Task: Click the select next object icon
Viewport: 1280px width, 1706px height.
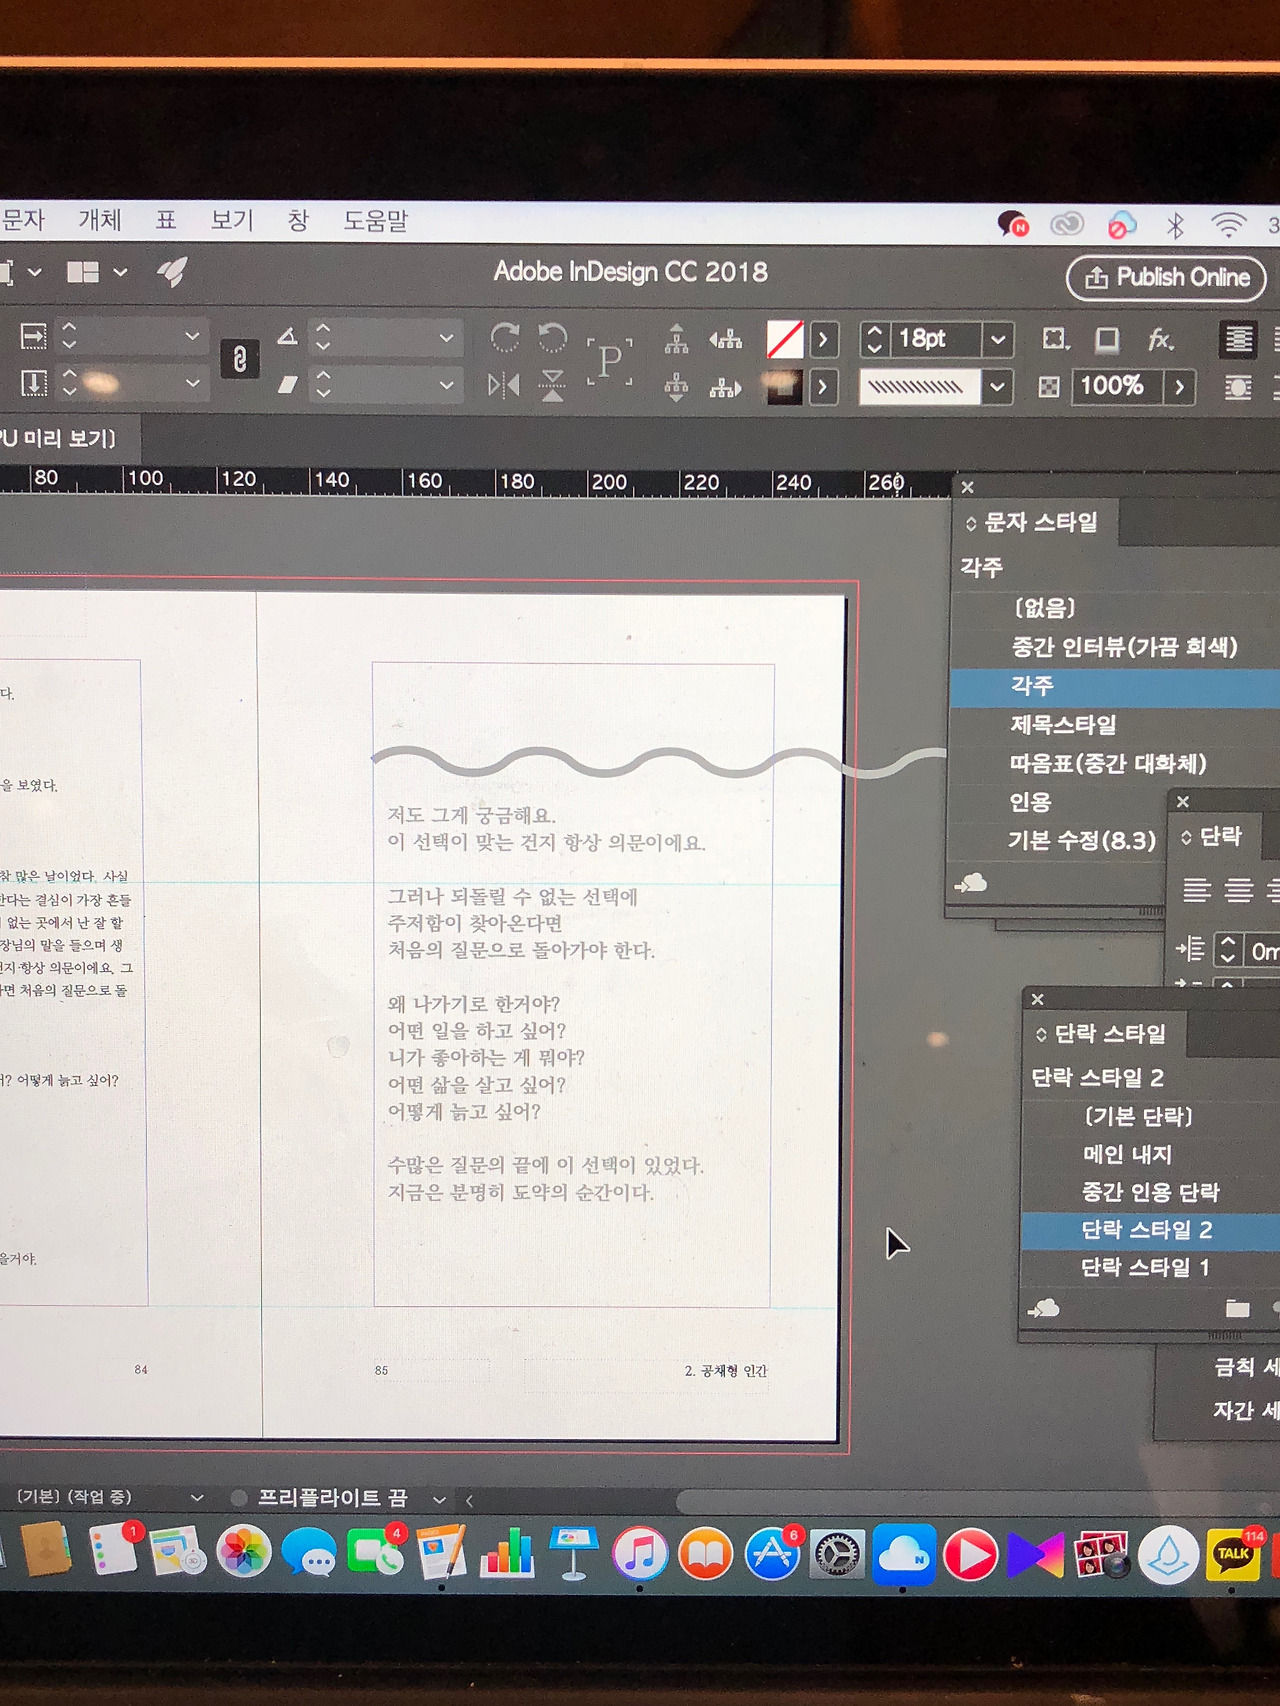Action: point(726,388)
